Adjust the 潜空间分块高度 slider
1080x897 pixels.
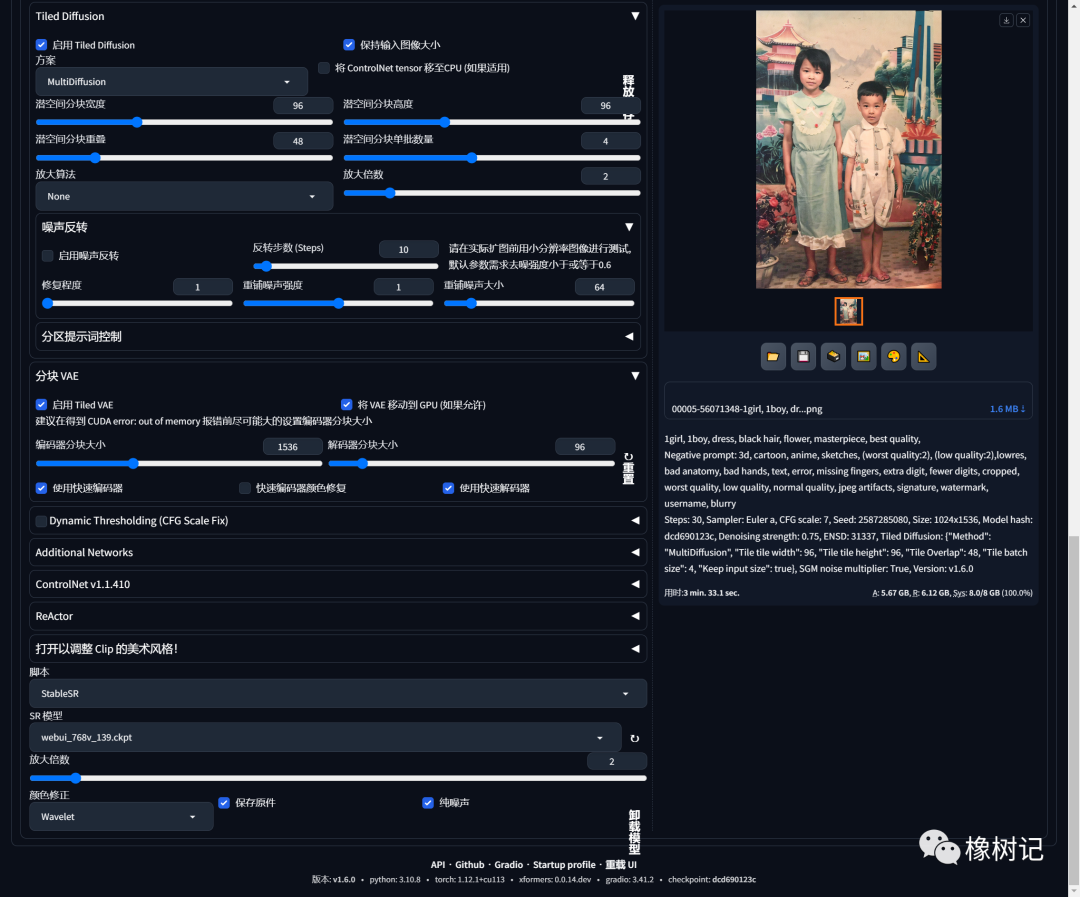click(492, 122)
